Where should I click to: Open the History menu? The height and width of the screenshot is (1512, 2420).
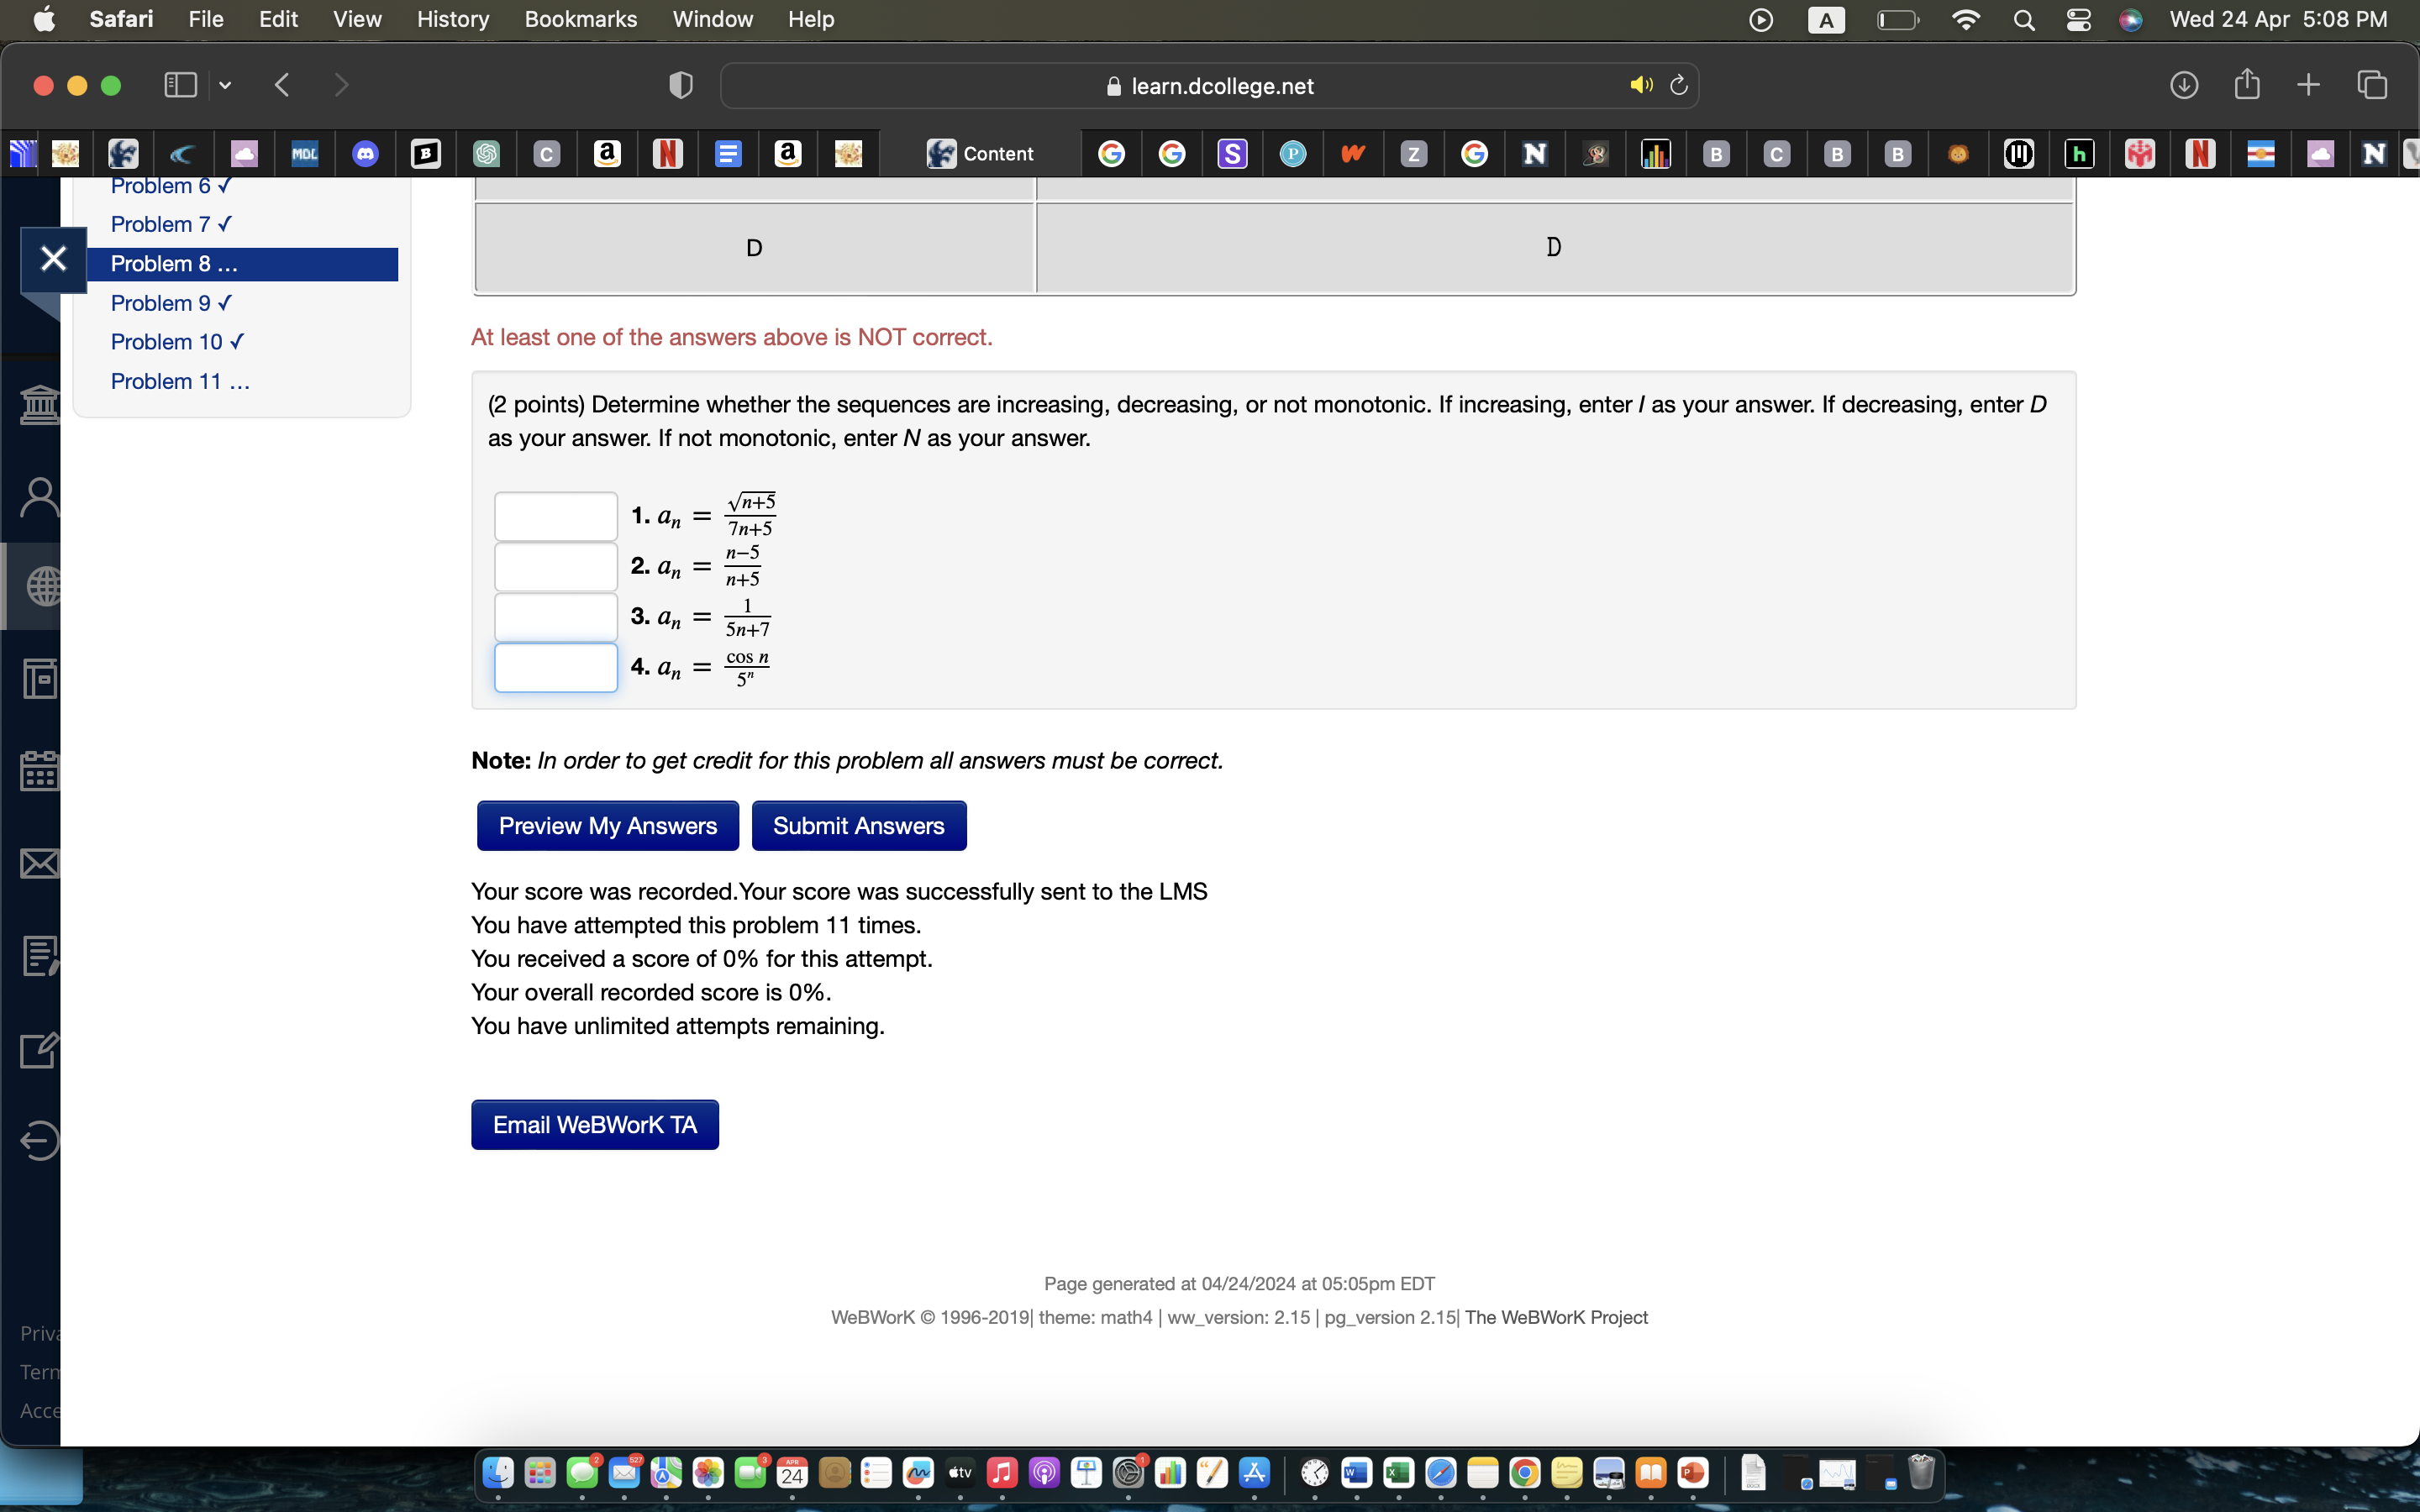[452, 19]
